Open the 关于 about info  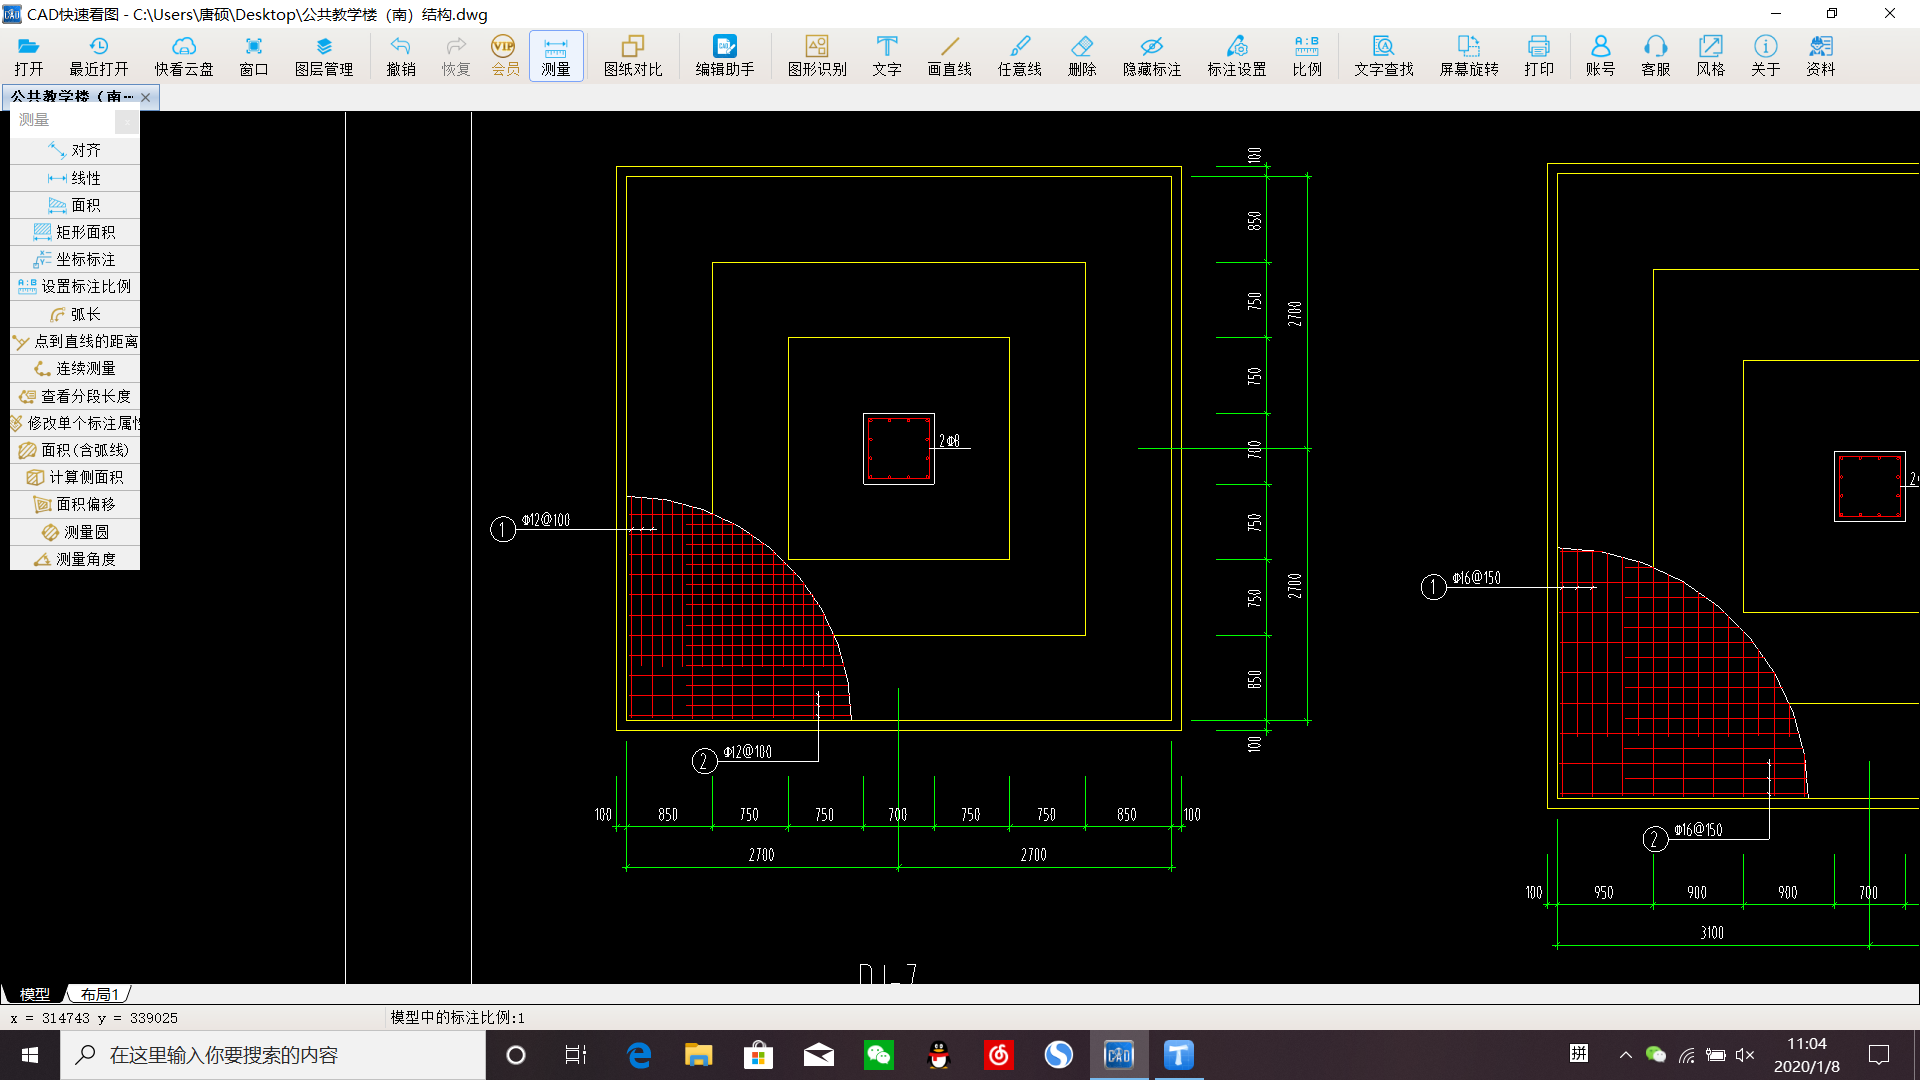click(x=1766, y=56)
